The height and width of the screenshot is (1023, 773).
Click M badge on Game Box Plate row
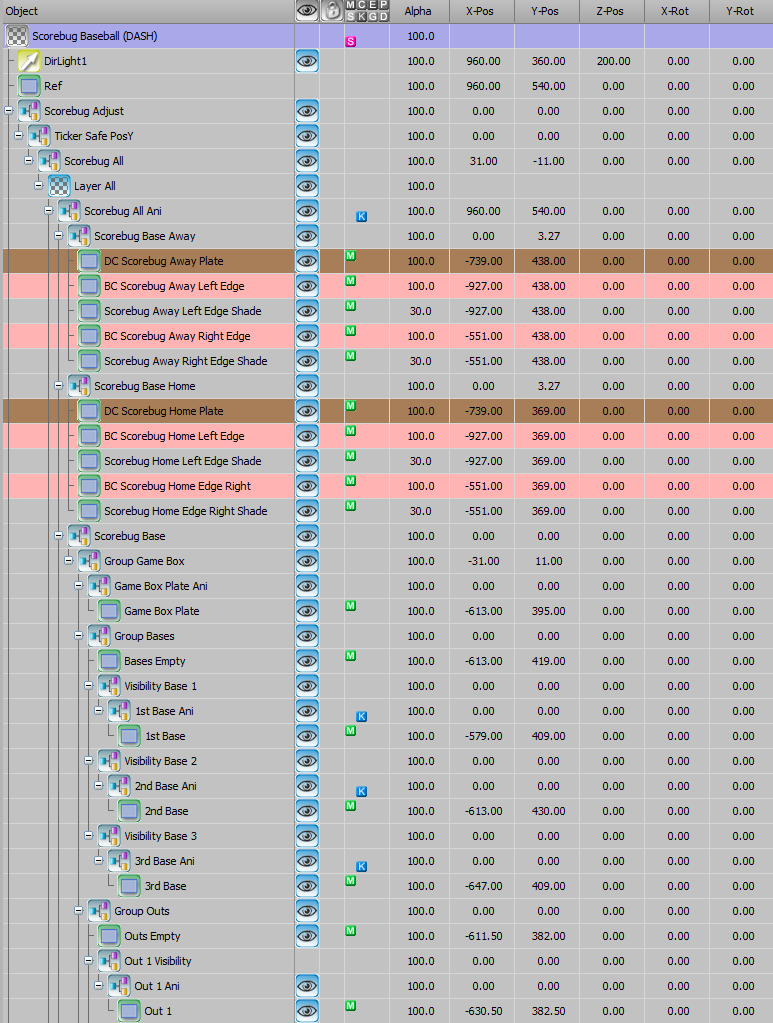350,605
